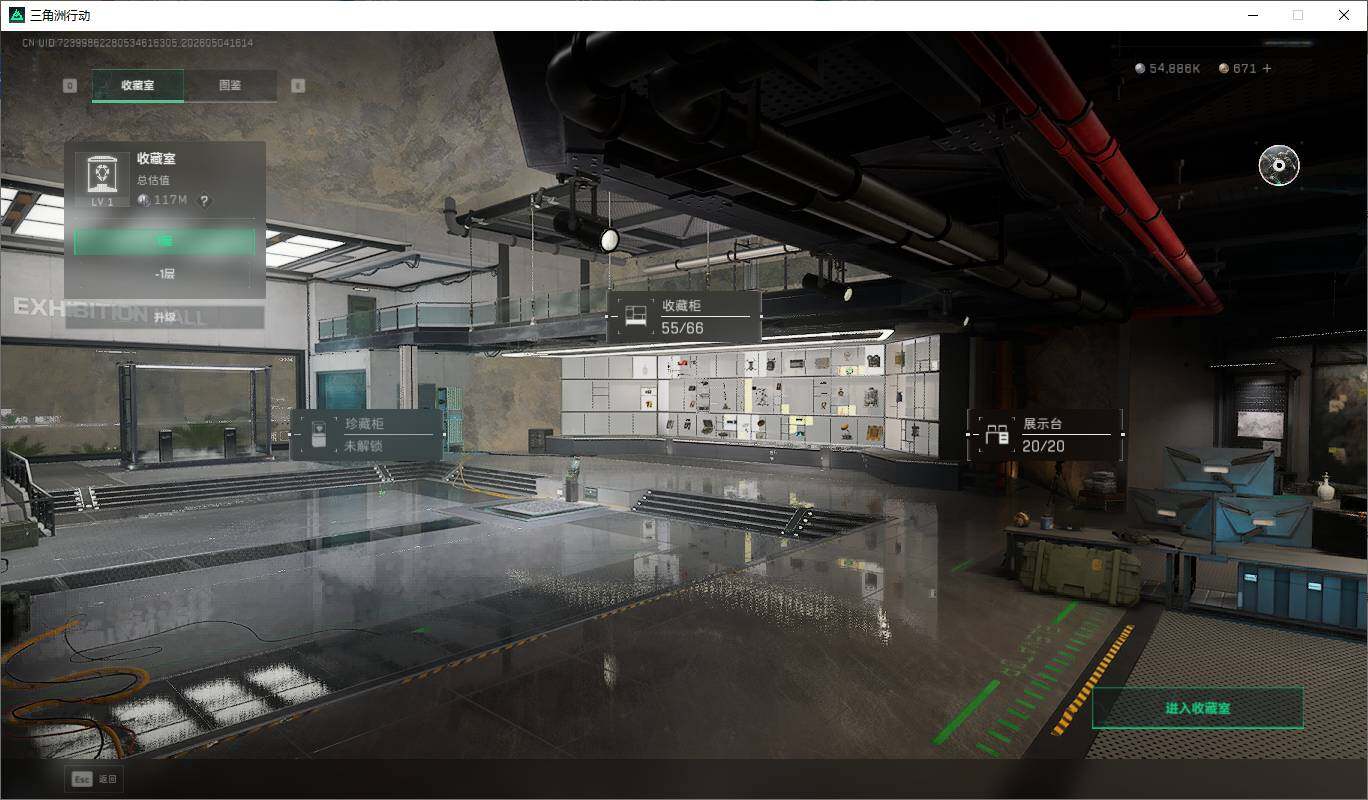Click the 671 currency value
Screen dimensions: 1368x800
1244,69
